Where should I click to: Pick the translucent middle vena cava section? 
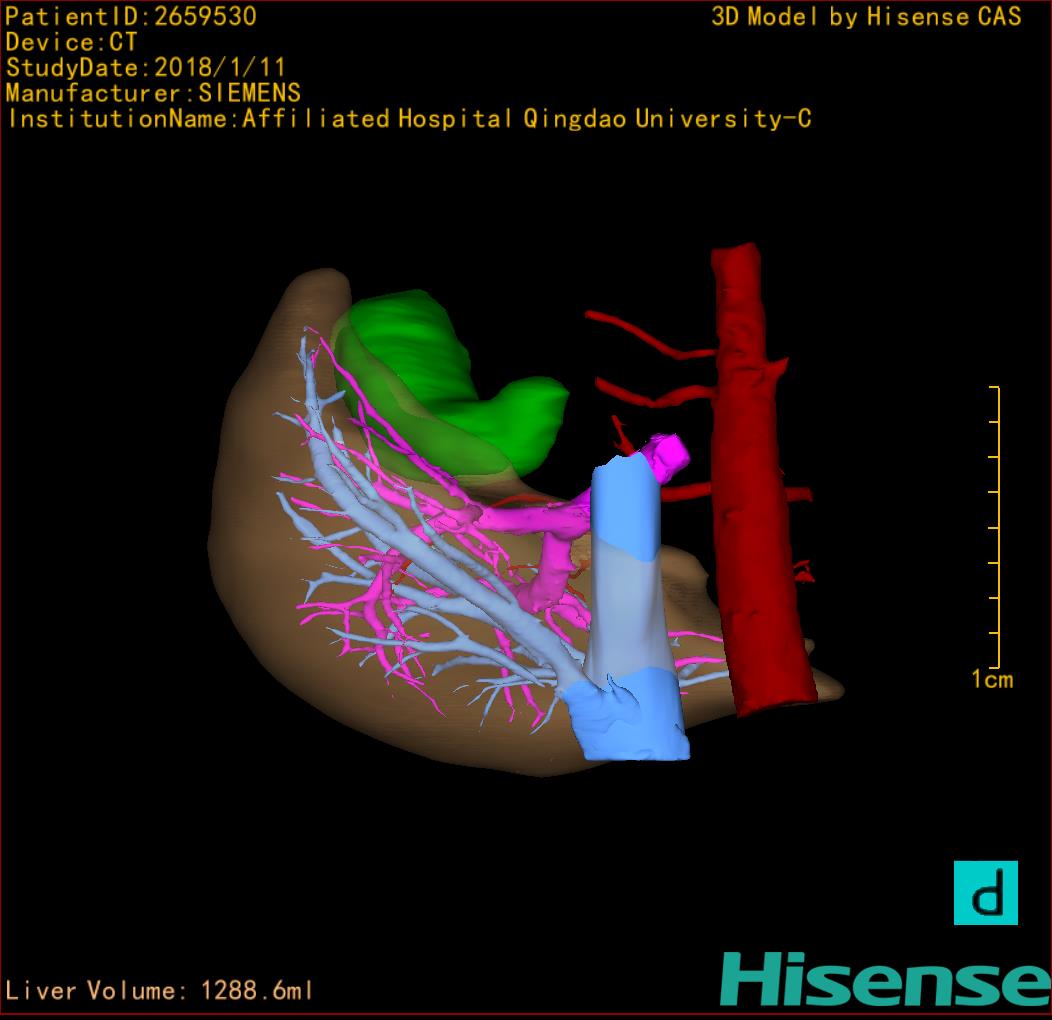point(622,610)
